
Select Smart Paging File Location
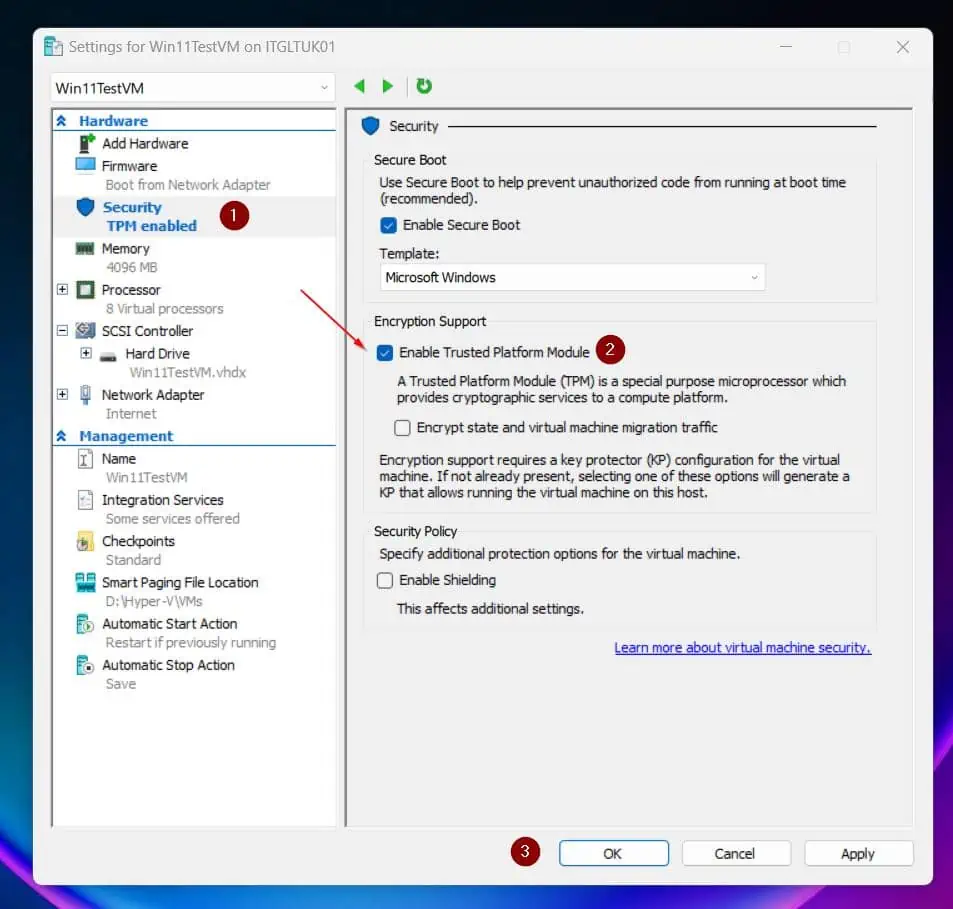tap(181, 582)
